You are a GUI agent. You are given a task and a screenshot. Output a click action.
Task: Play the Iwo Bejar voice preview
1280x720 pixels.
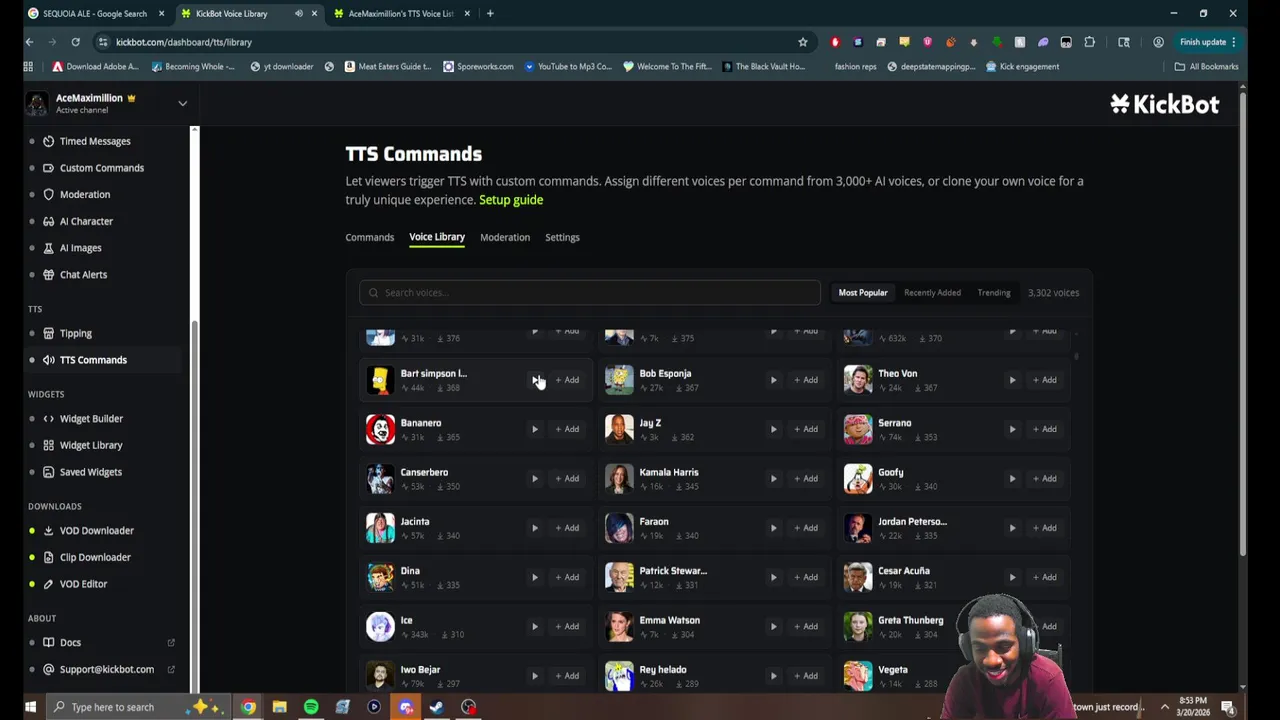(x=534, y=676)
